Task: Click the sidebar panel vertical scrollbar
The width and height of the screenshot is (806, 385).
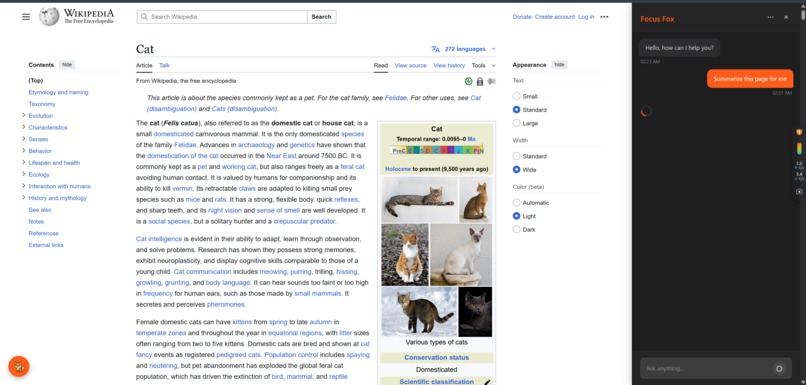Action: (x=803, y=14)
